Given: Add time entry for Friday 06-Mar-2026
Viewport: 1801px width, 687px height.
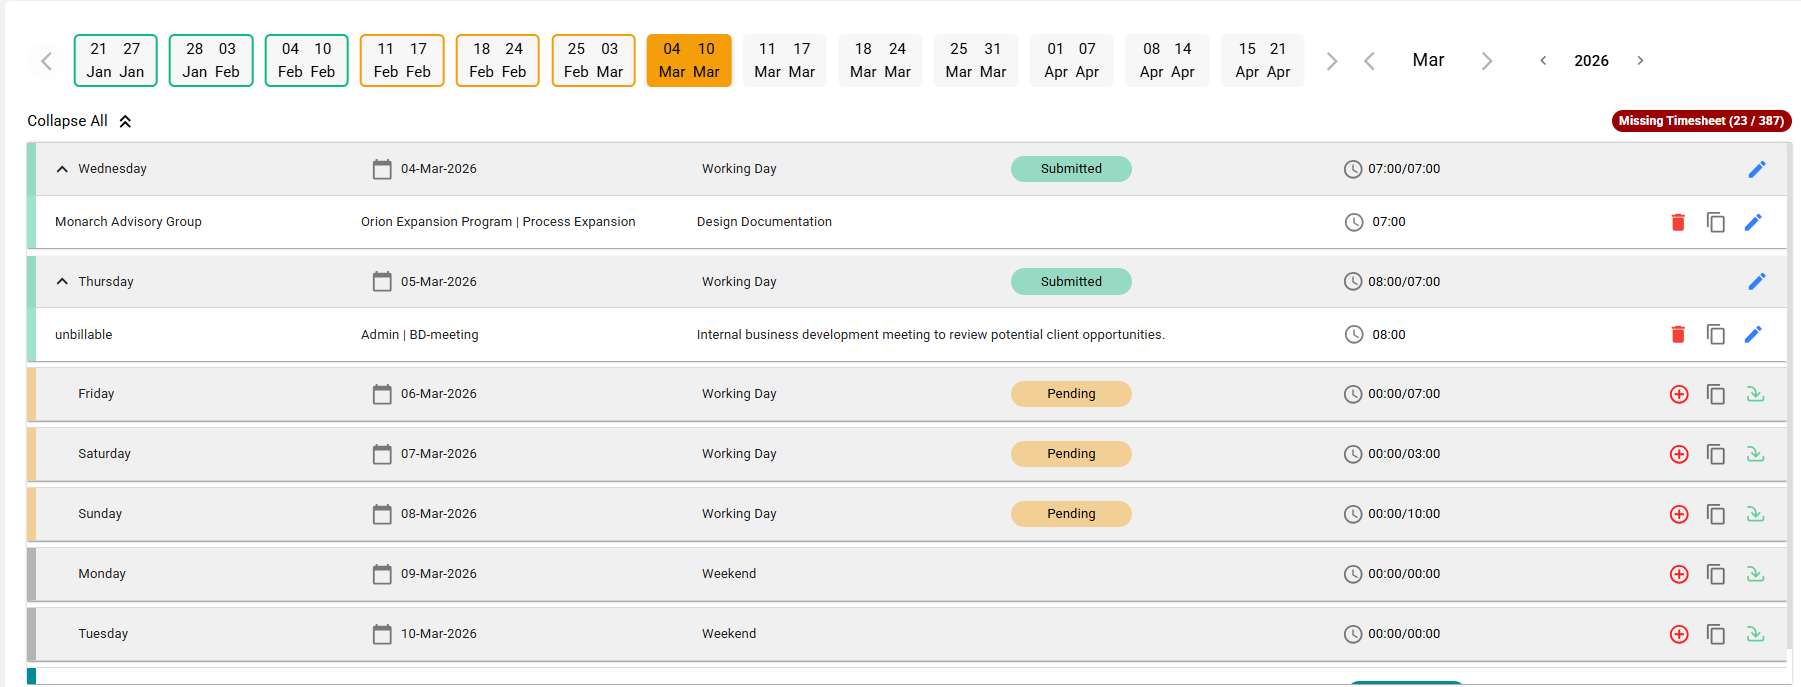Looking at the screenshot, I should 1679,394.
